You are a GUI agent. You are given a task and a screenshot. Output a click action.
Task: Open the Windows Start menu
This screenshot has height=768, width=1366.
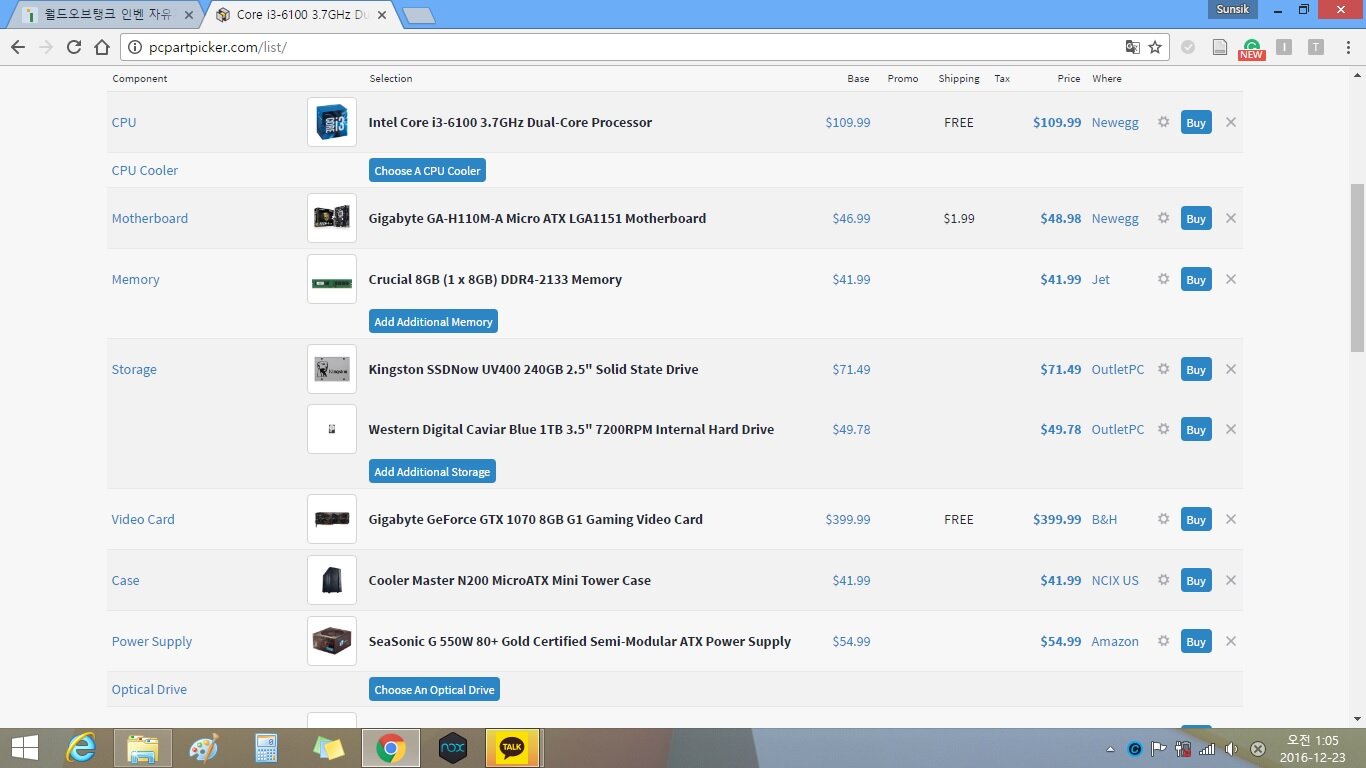[x=24, y=747]
